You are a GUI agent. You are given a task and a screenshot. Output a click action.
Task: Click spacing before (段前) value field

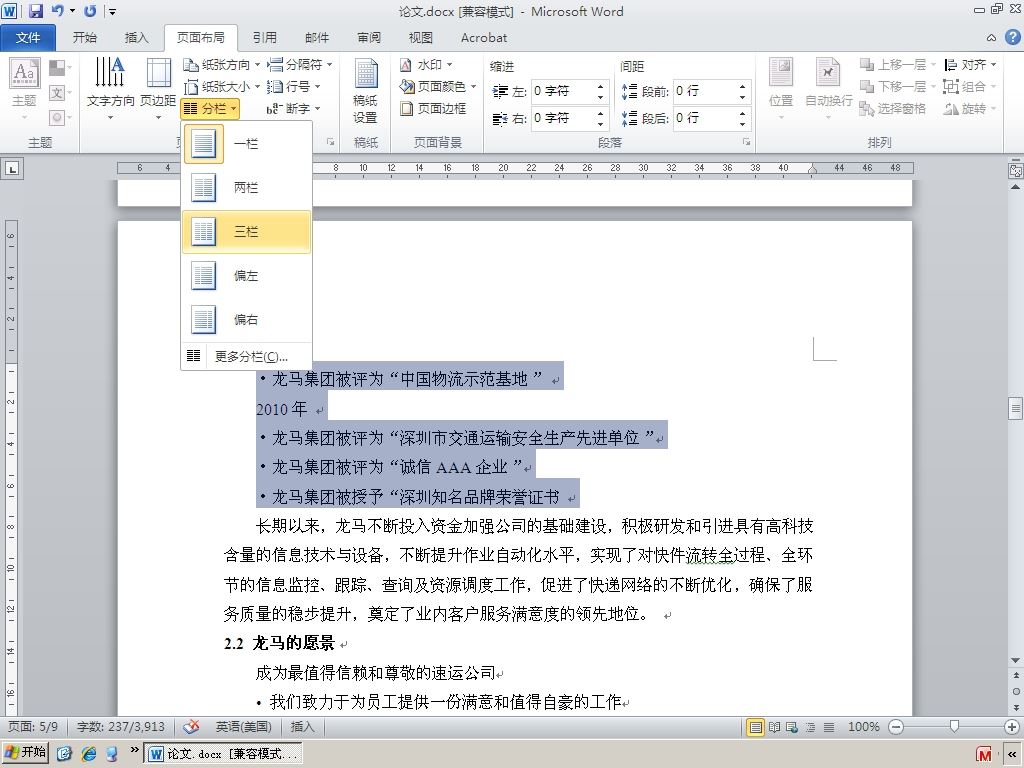tap(704, 91)
